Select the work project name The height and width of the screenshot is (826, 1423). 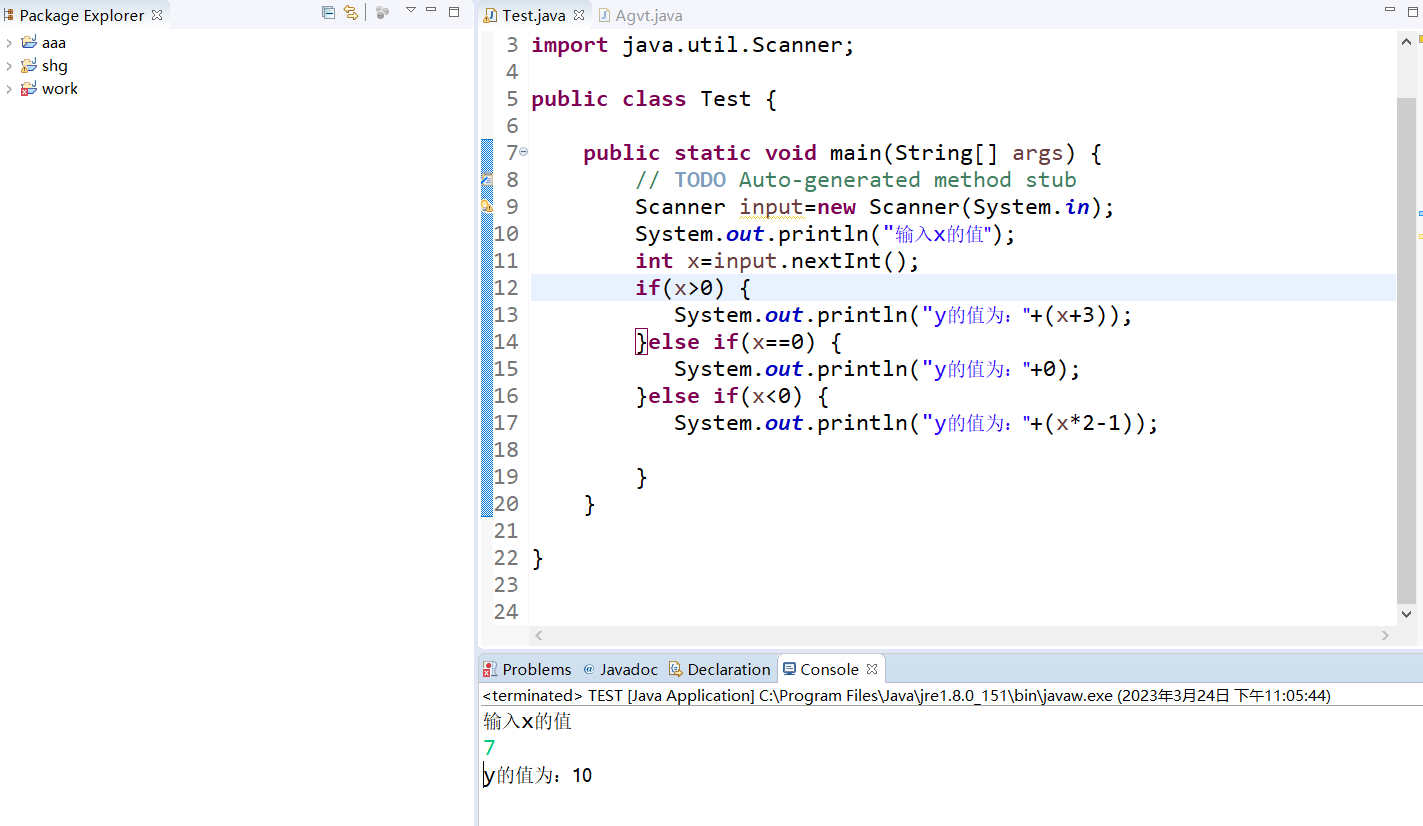(x=60, y=89)
